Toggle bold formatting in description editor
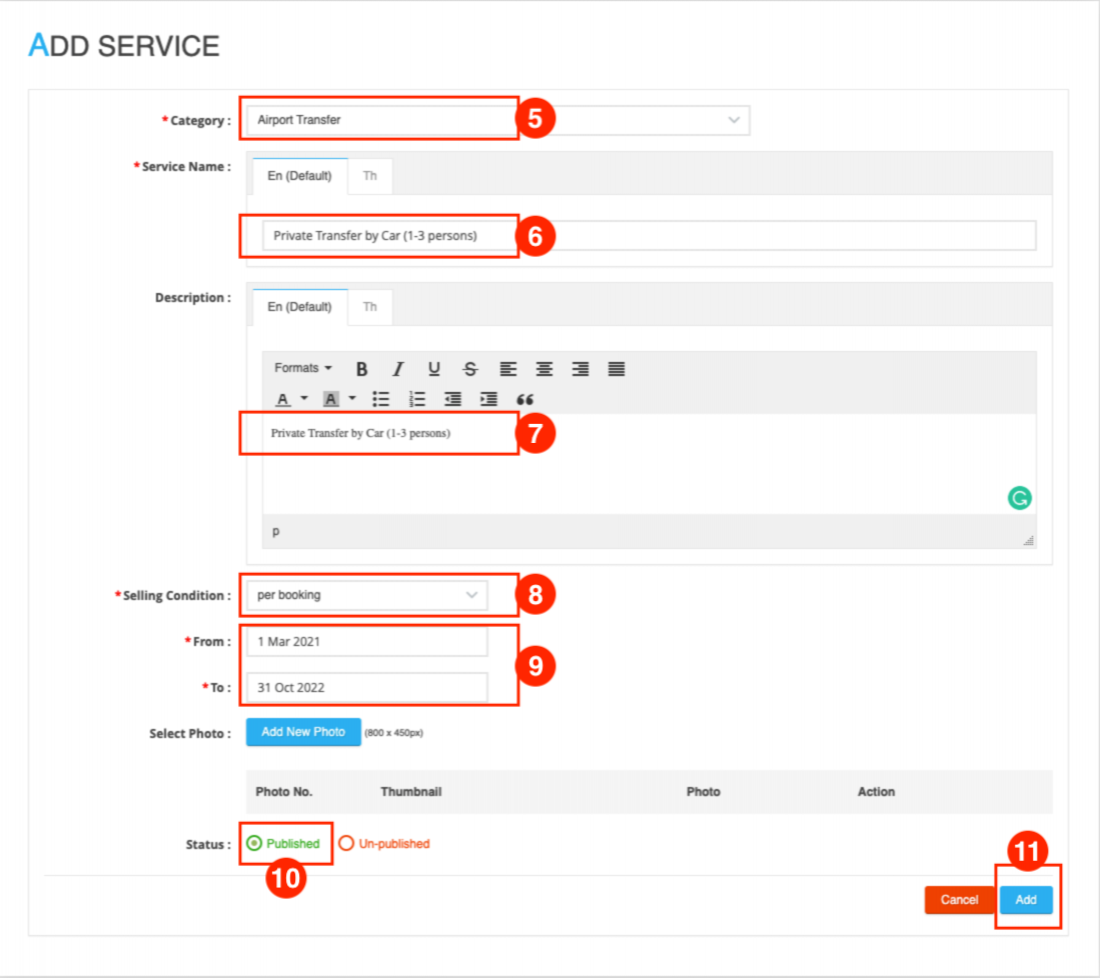Viewport: 1100px width, 978px height. click(x=362, y=369)
